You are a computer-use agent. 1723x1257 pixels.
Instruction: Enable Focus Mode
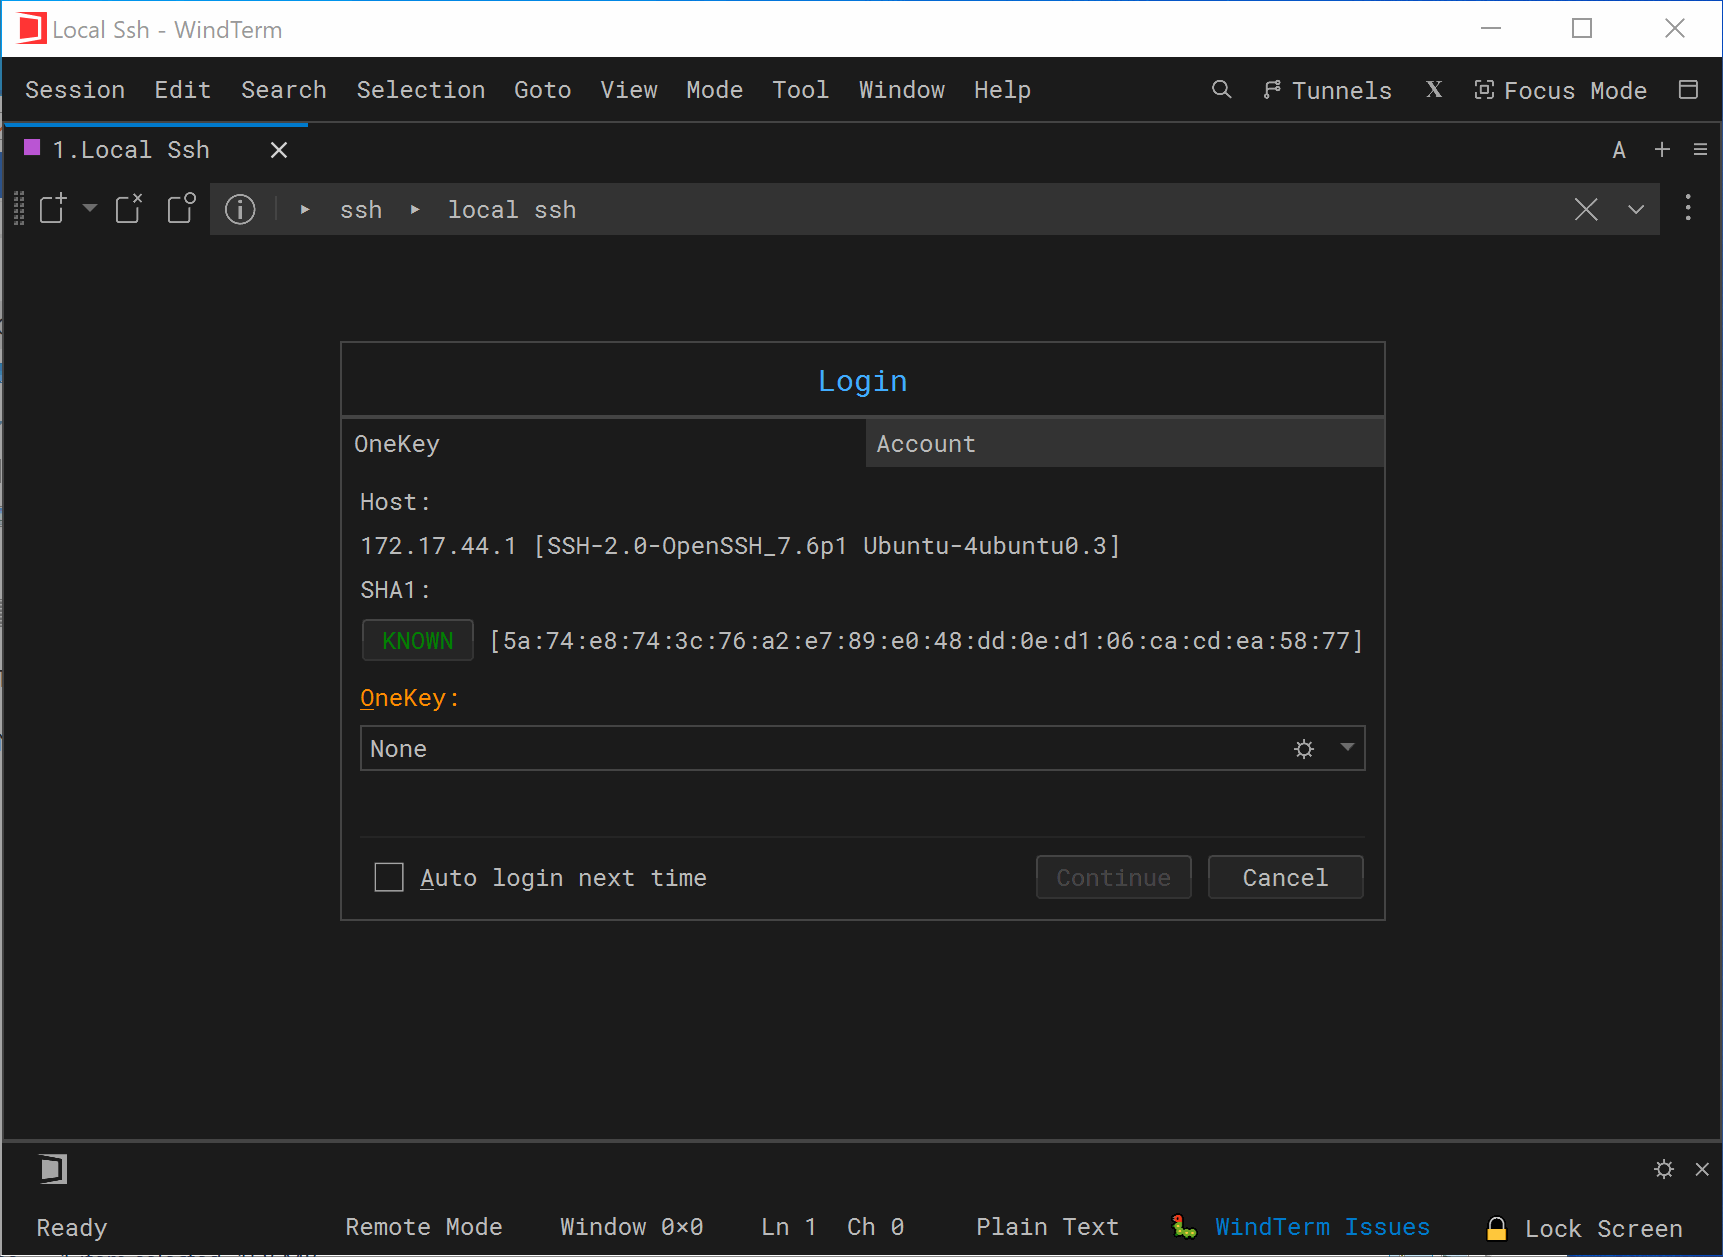click(1560, 91)
